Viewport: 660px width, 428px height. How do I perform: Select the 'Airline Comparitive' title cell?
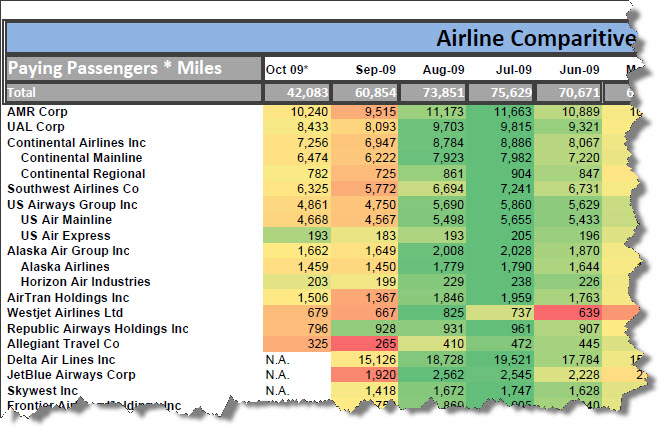[x=321, y=38]
